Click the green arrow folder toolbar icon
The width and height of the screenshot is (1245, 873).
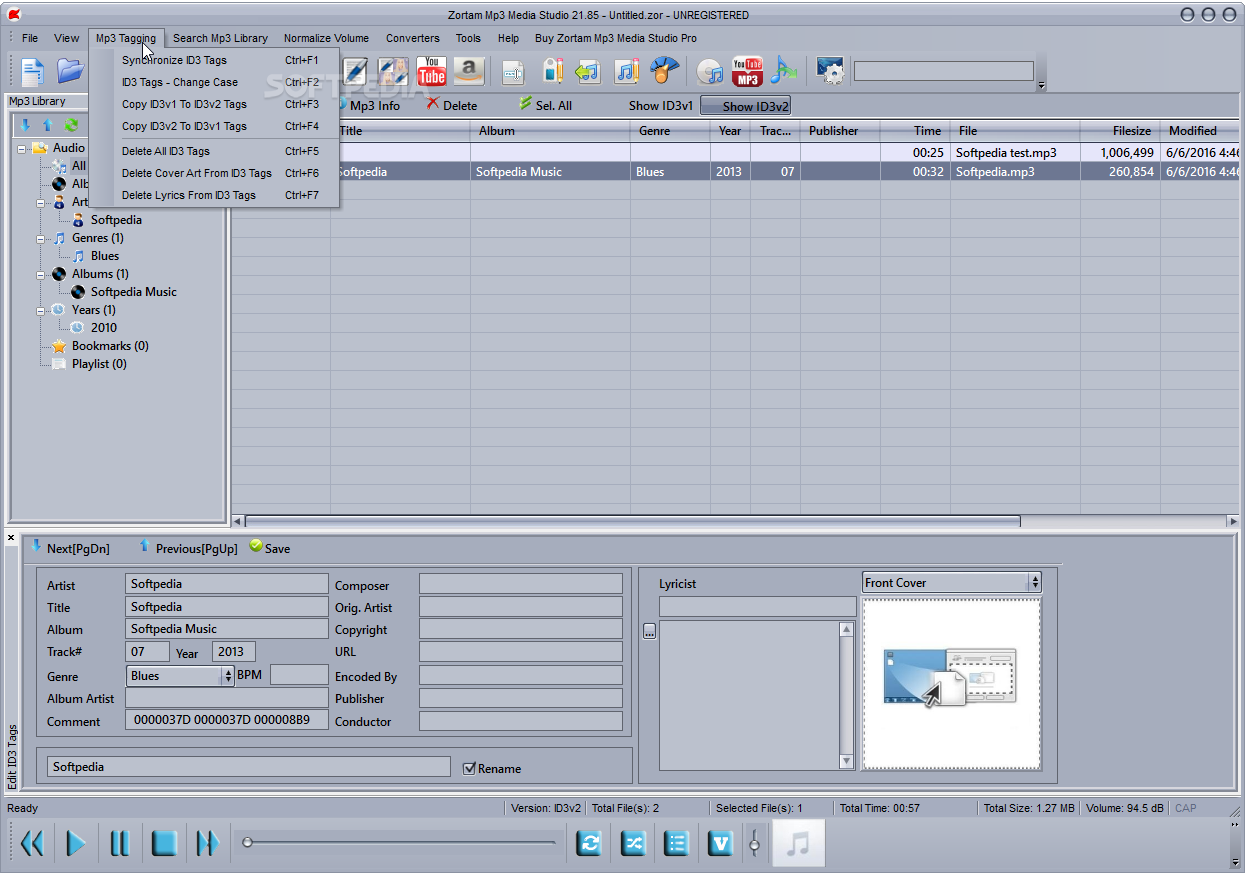(589, 71)
